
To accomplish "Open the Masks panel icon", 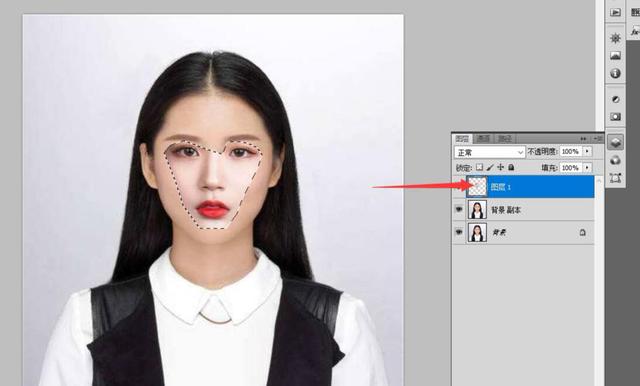I will [x=615, y=117].
